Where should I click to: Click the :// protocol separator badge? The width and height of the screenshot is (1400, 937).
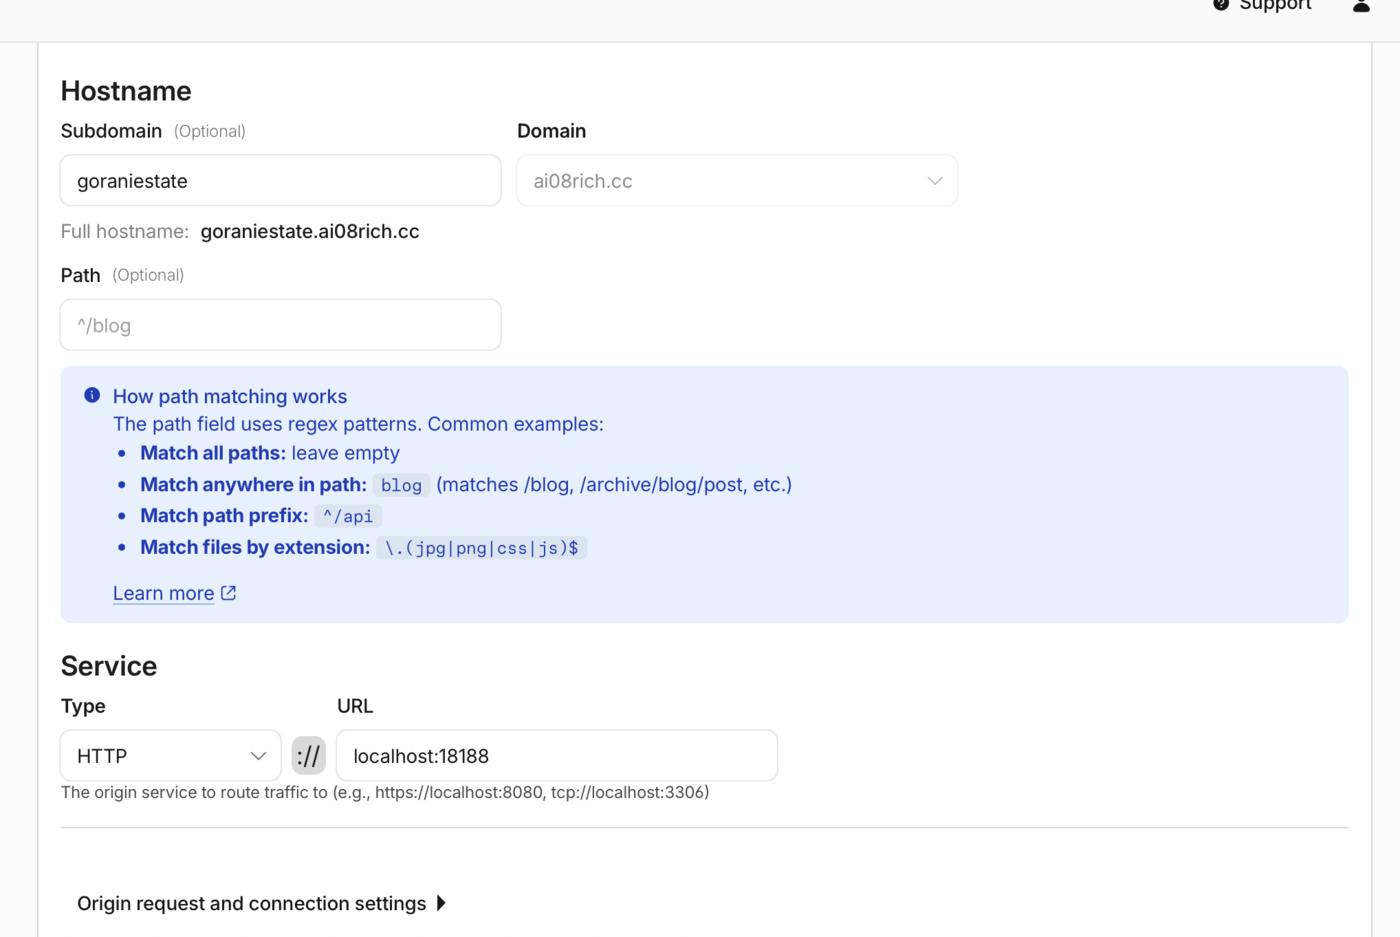click(x=309, y=756)
